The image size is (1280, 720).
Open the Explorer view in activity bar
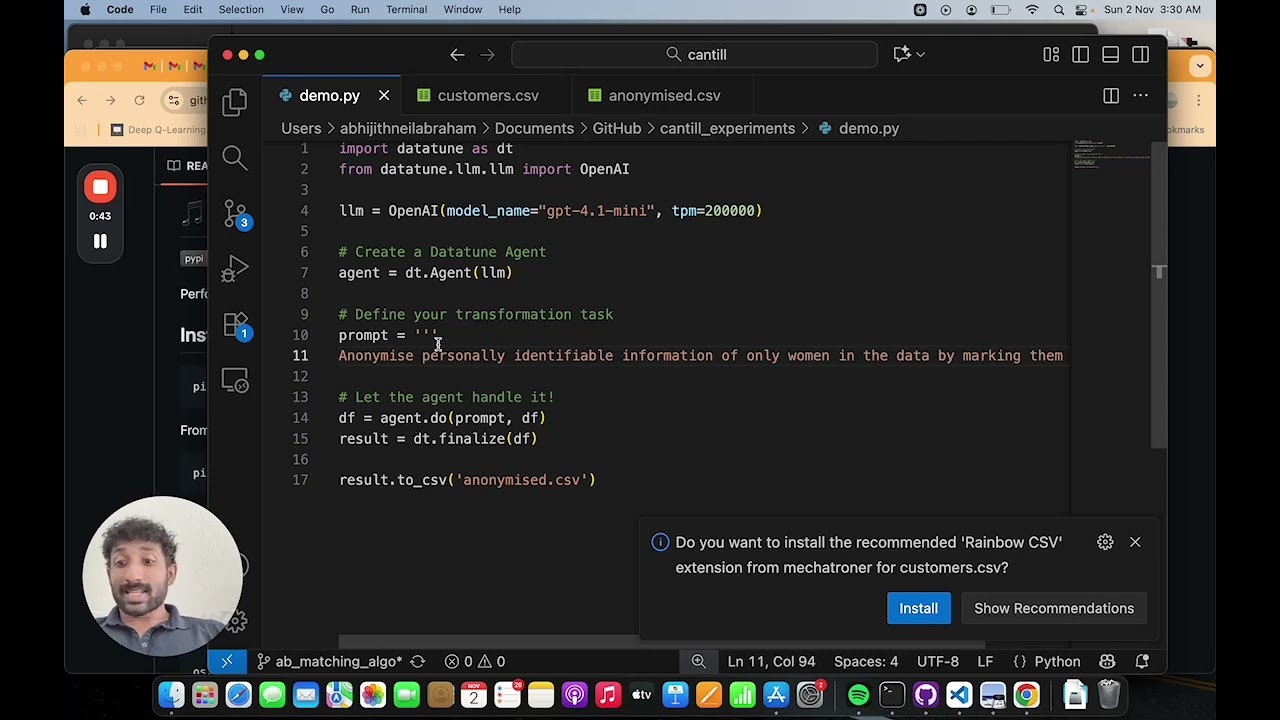tap(235, 101)
